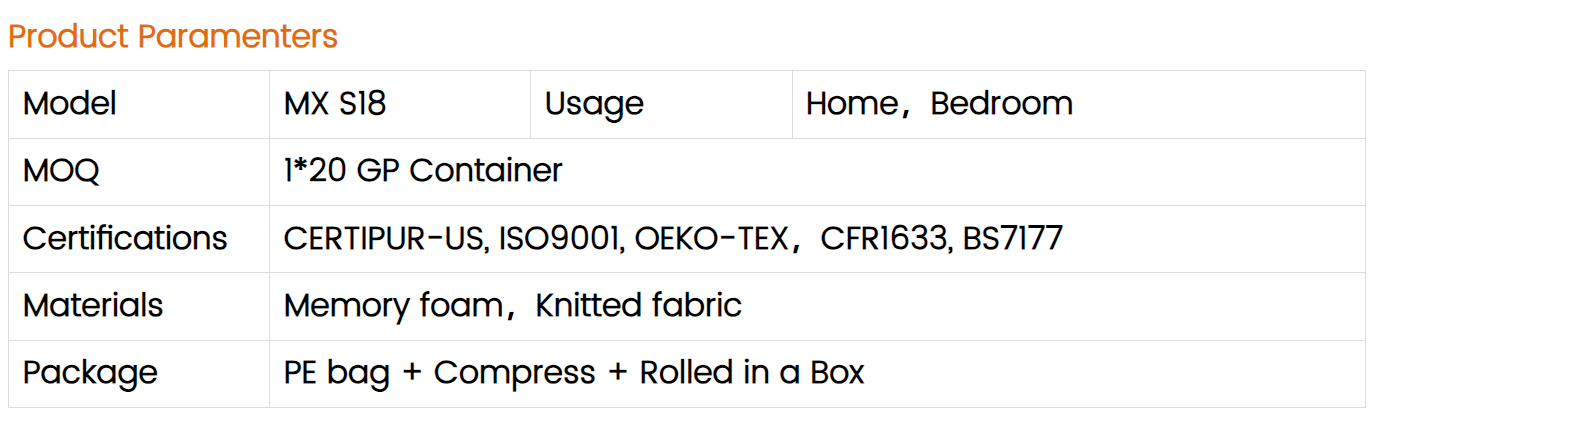Select the Certifications label cell
This screenshot has height=441, width=1581.
click(139, 238)
